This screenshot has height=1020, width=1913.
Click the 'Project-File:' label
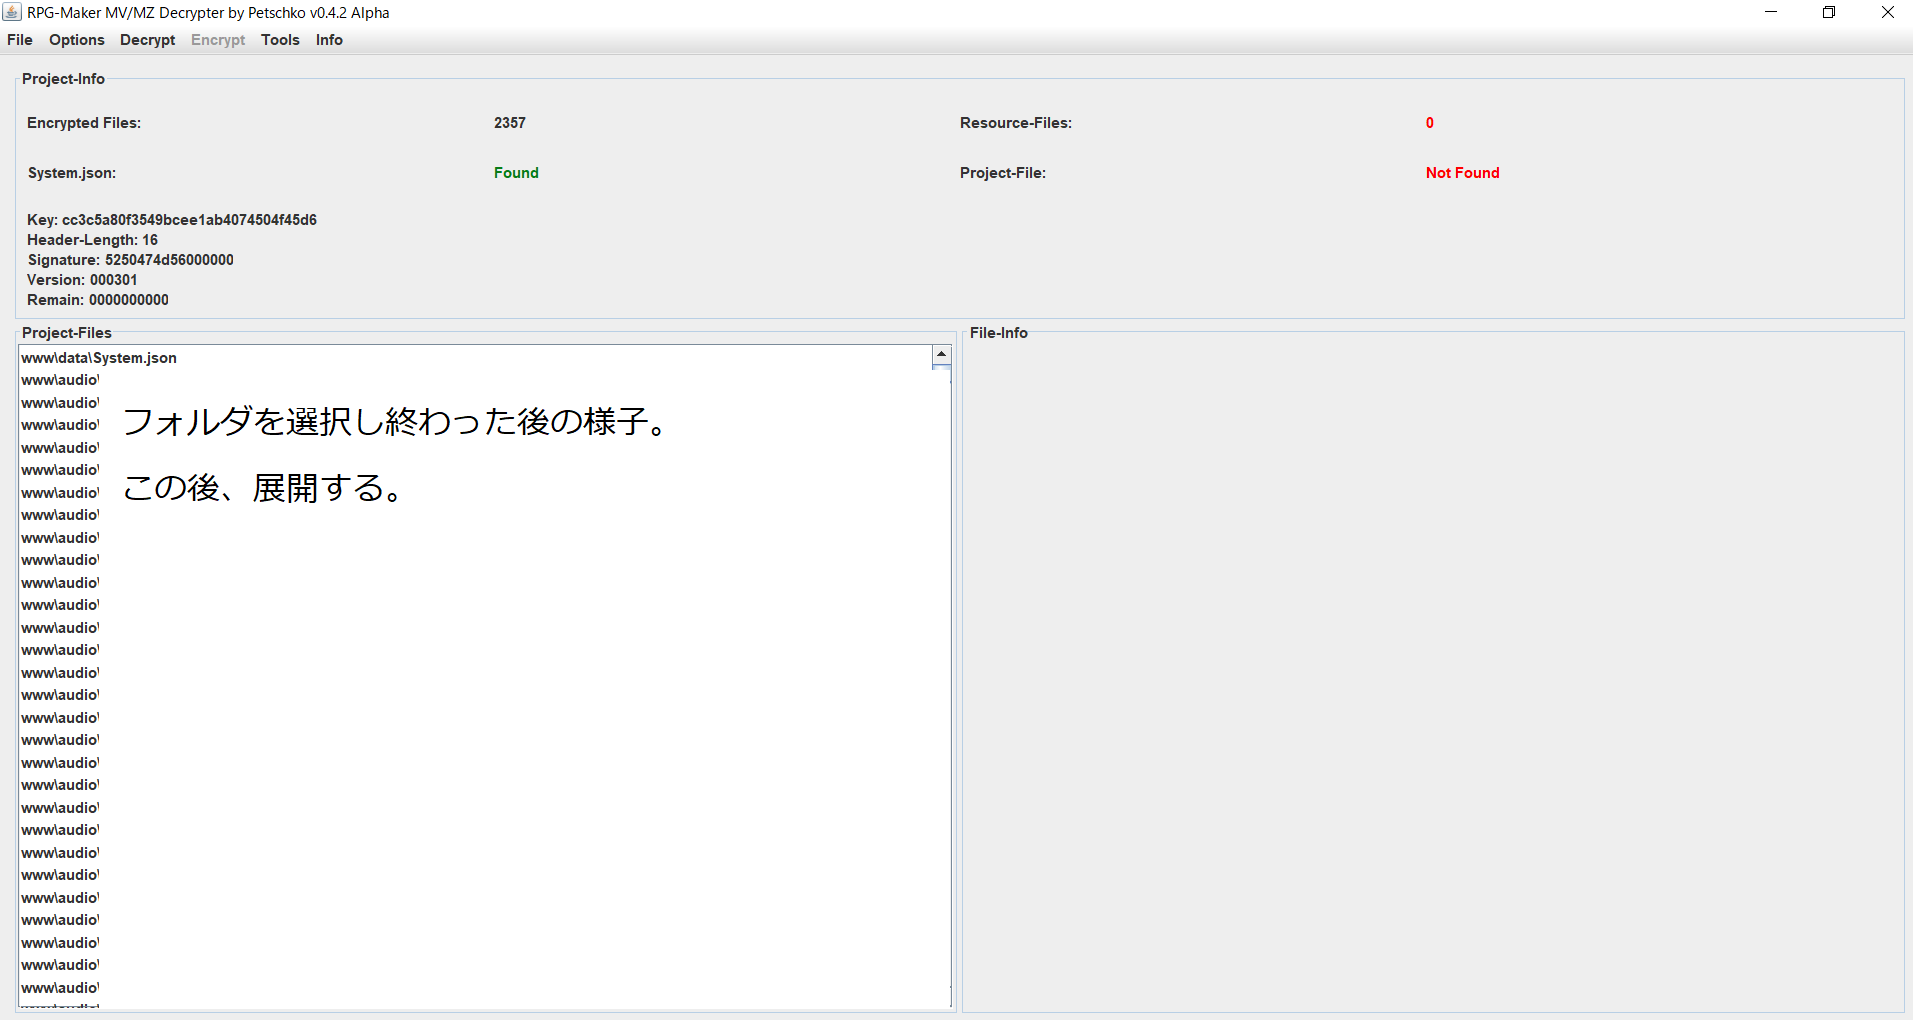coord(1003,173)
